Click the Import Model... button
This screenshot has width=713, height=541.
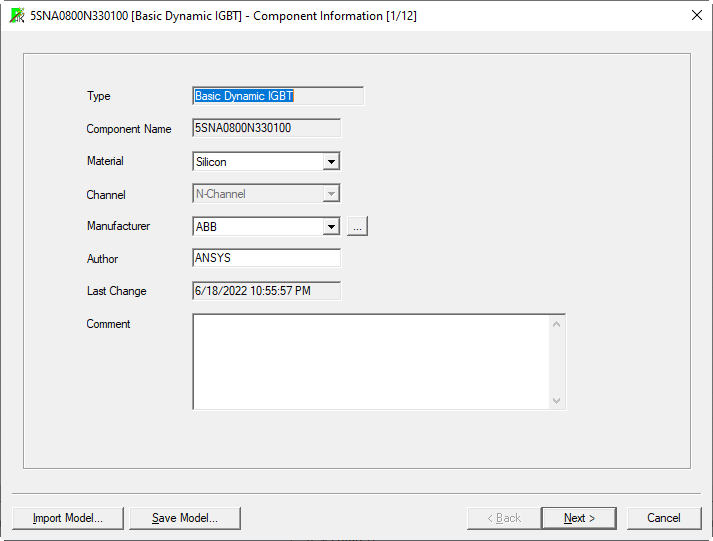68,518
